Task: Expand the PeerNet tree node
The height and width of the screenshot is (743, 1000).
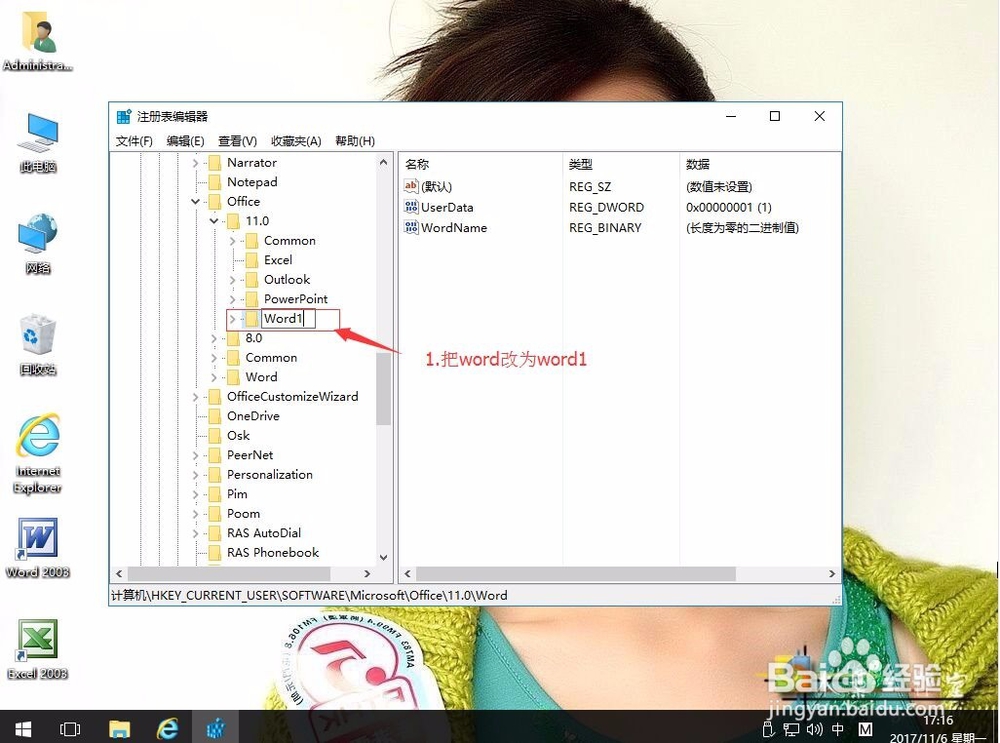Action: point(195,455)
